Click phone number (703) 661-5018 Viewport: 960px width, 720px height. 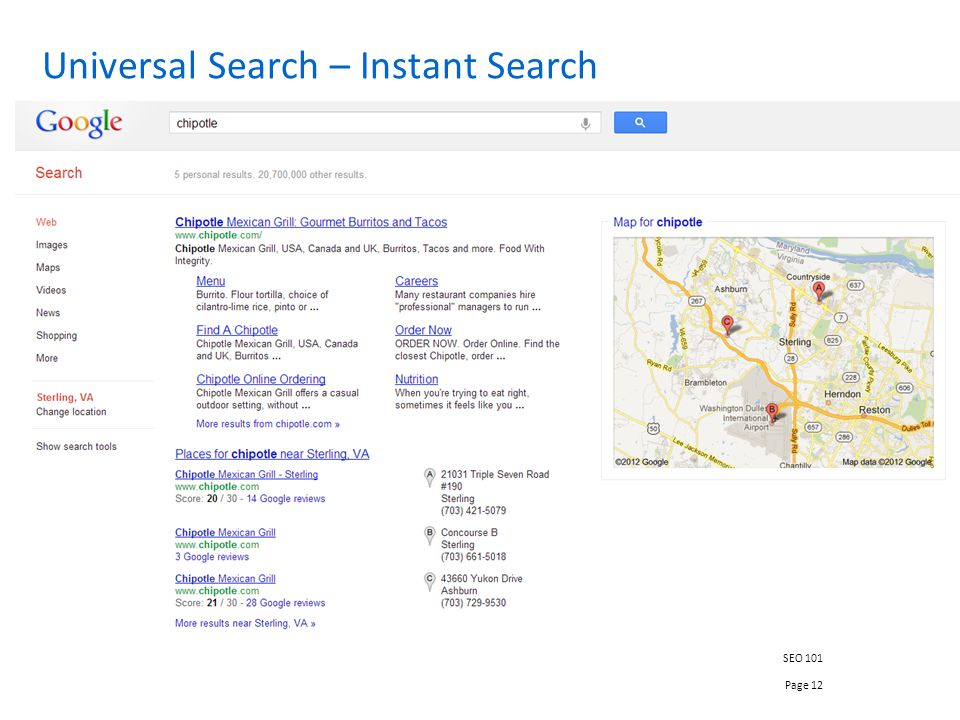pos(473,557)
